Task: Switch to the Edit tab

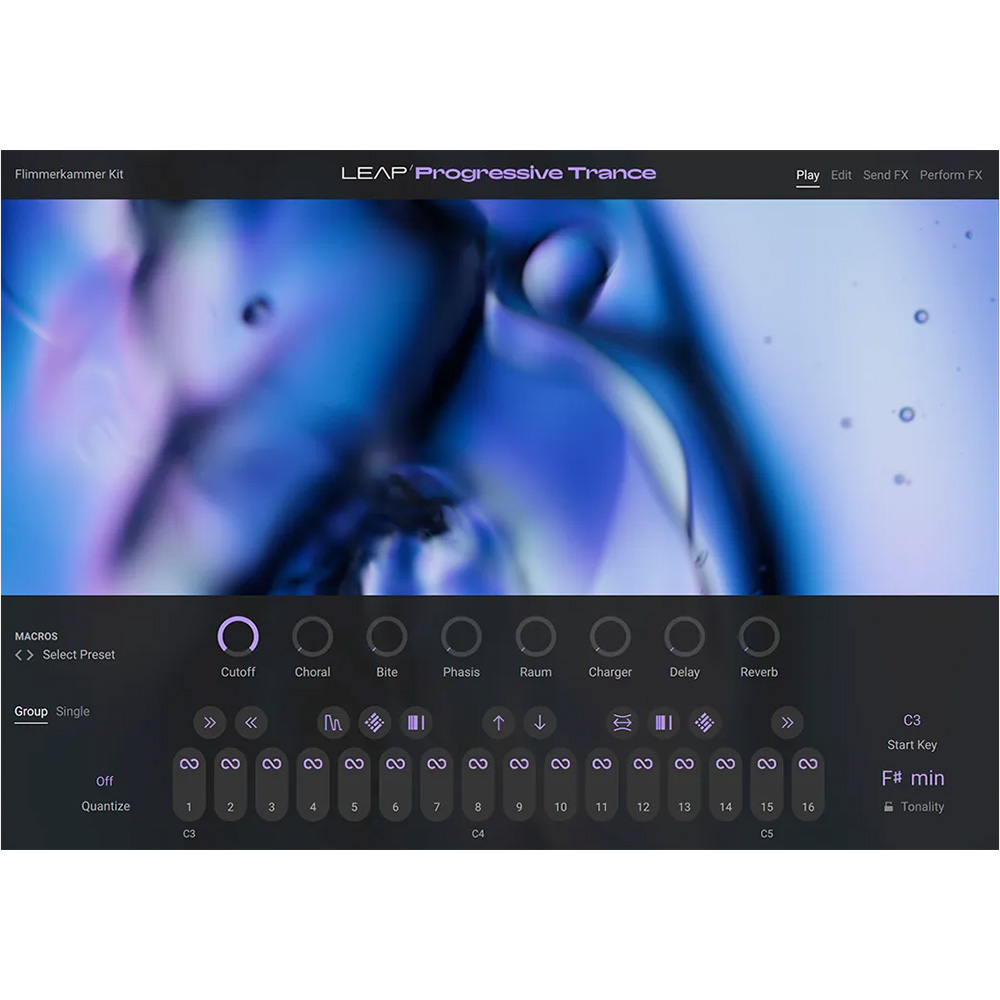Action: tap(841, 175)
